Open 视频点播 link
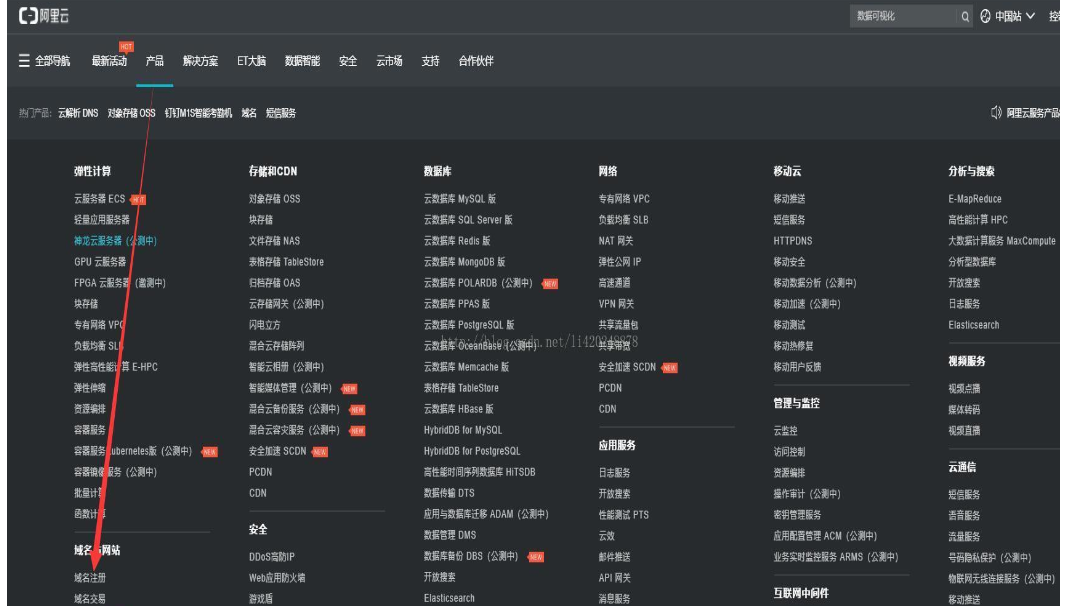1067x606 pixels. pyautogui.click(x=964, y=388)
